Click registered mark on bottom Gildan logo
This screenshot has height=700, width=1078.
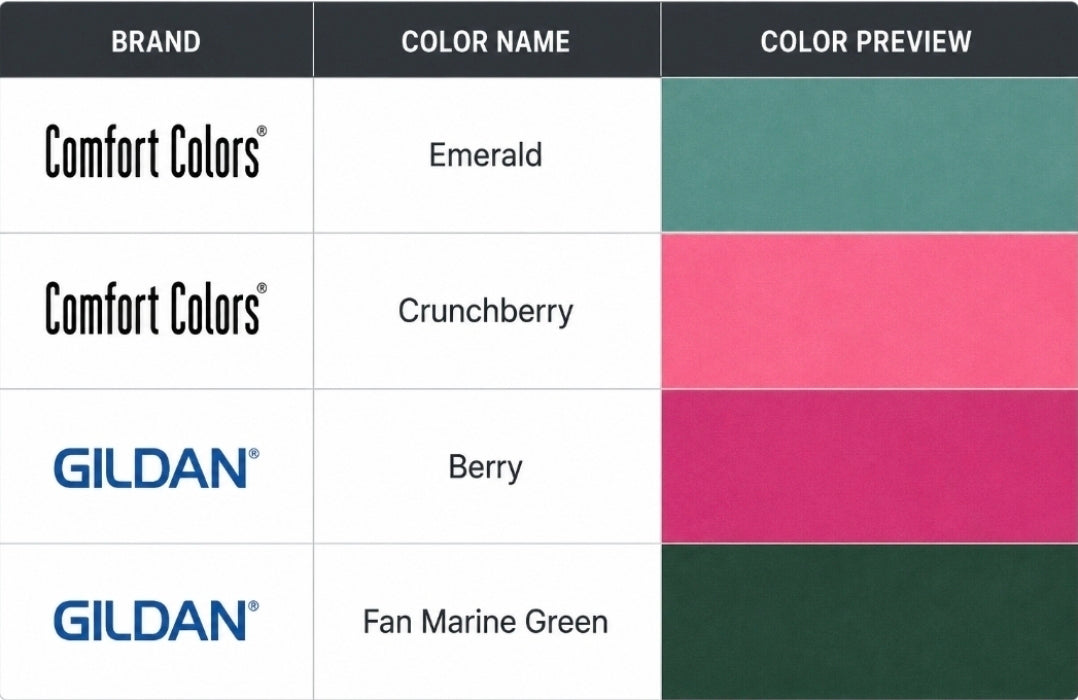click(x=254, y=606)
